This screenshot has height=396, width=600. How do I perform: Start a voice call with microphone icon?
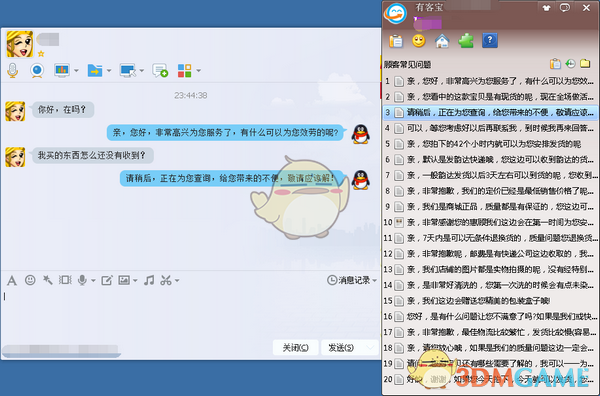click(x=13, y=70)
